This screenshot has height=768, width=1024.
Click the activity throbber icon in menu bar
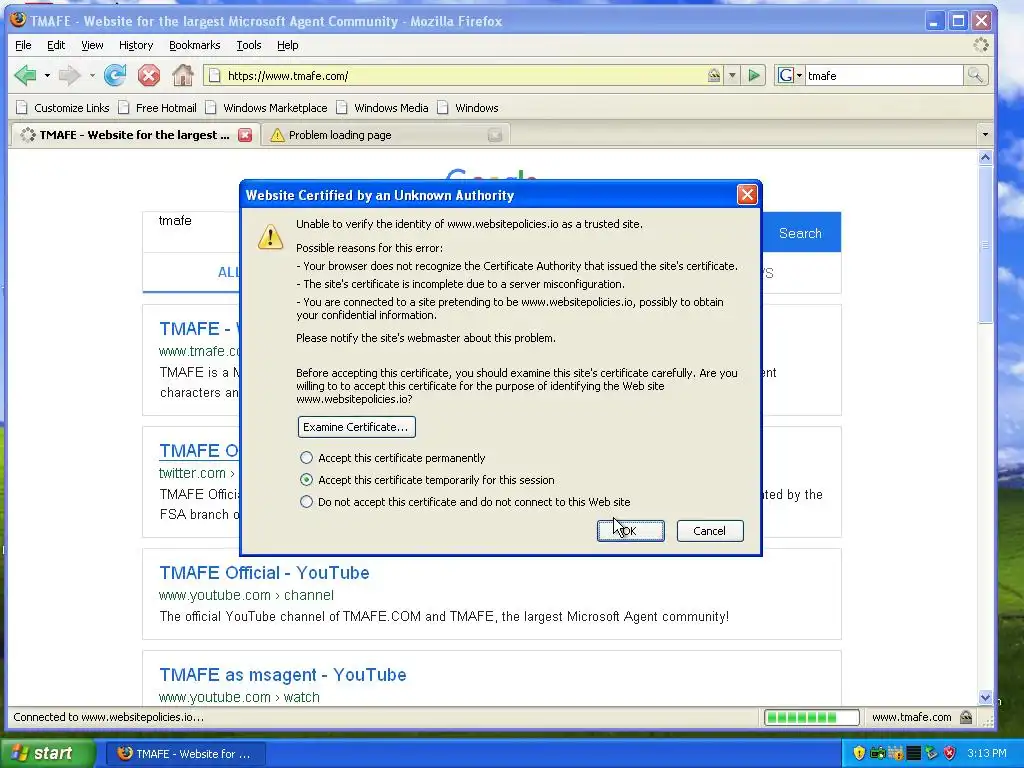point(981,45)
